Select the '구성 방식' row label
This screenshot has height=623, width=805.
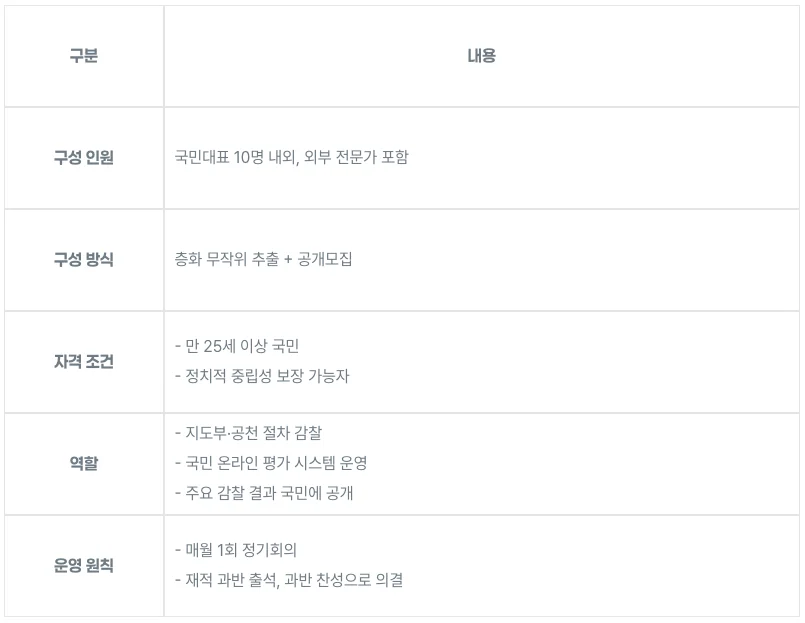[83, 260]
